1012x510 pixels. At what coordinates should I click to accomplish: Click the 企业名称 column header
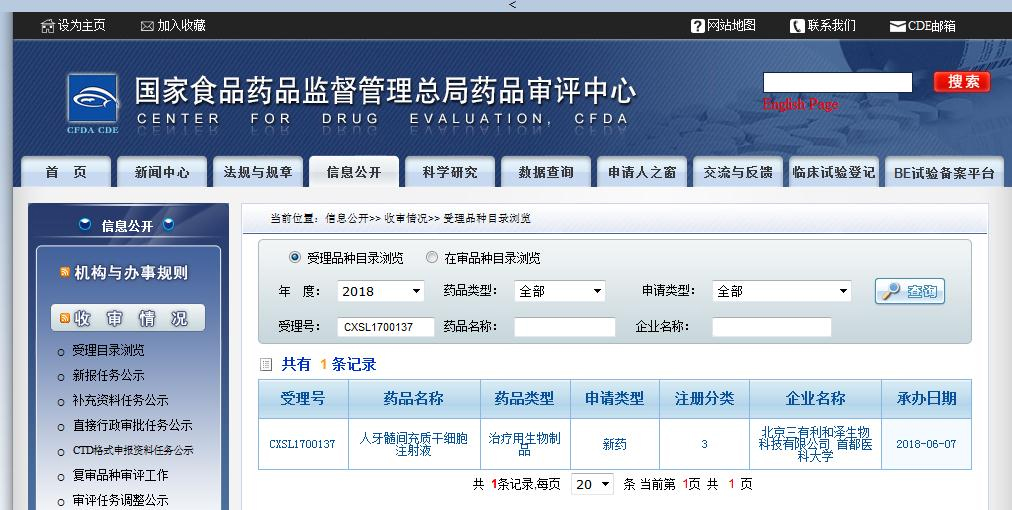[x=815, y=399]
